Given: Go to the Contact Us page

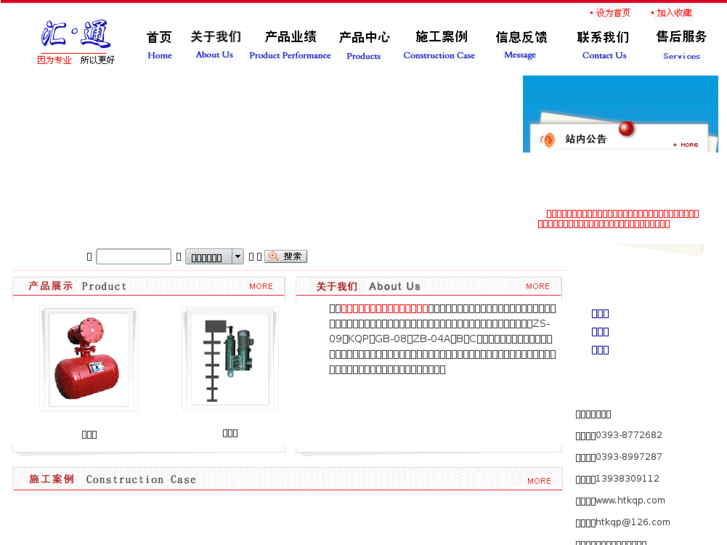Looking at the screenshot, I should 604,45.
